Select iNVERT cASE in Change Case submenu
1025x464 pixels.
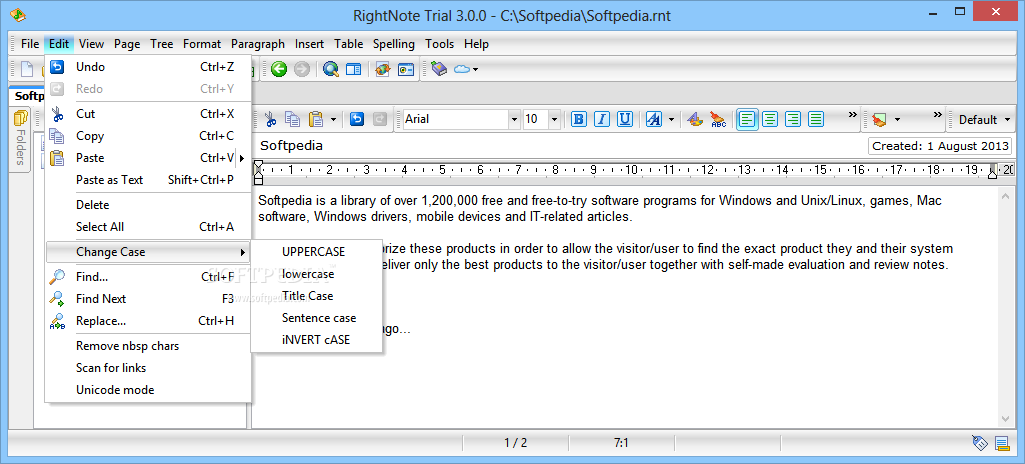(316, 340)
